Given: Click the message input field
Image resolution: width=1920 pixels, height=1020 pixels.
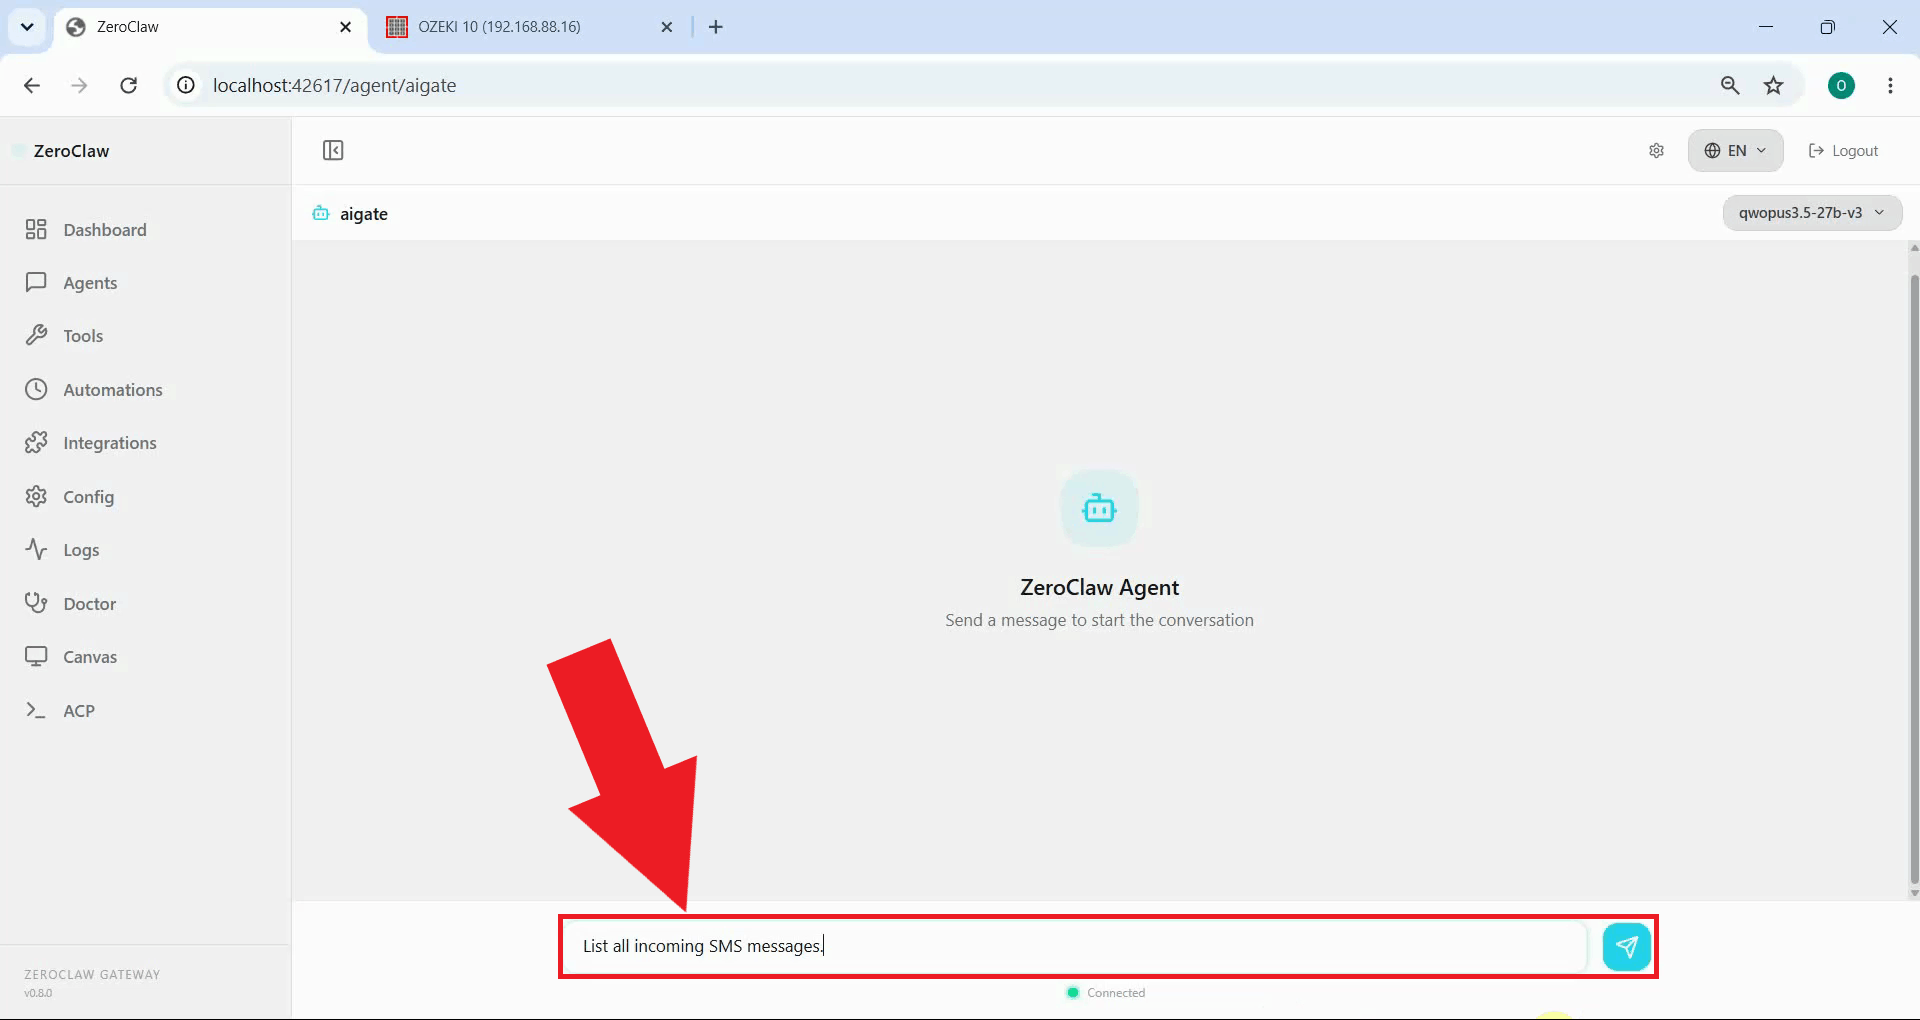Looking at the screenshot, I should click(1075, 946).
